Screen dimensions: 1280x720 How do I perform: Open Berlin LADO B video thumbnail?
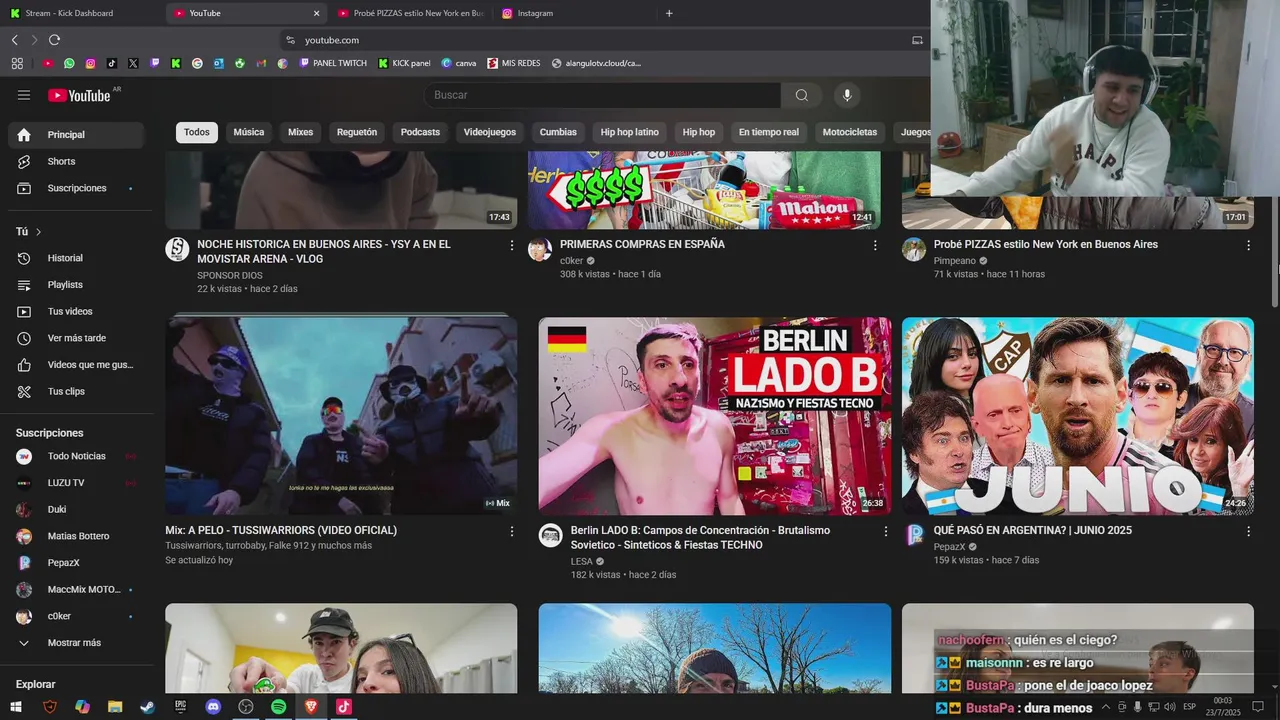(715, 416)
